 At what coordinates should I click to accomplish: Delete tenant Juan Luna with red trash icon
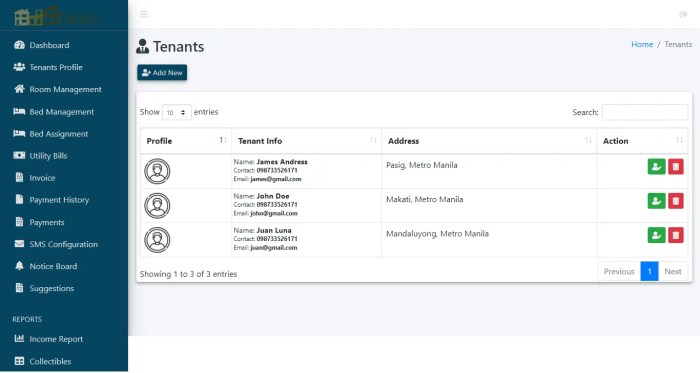675,235
